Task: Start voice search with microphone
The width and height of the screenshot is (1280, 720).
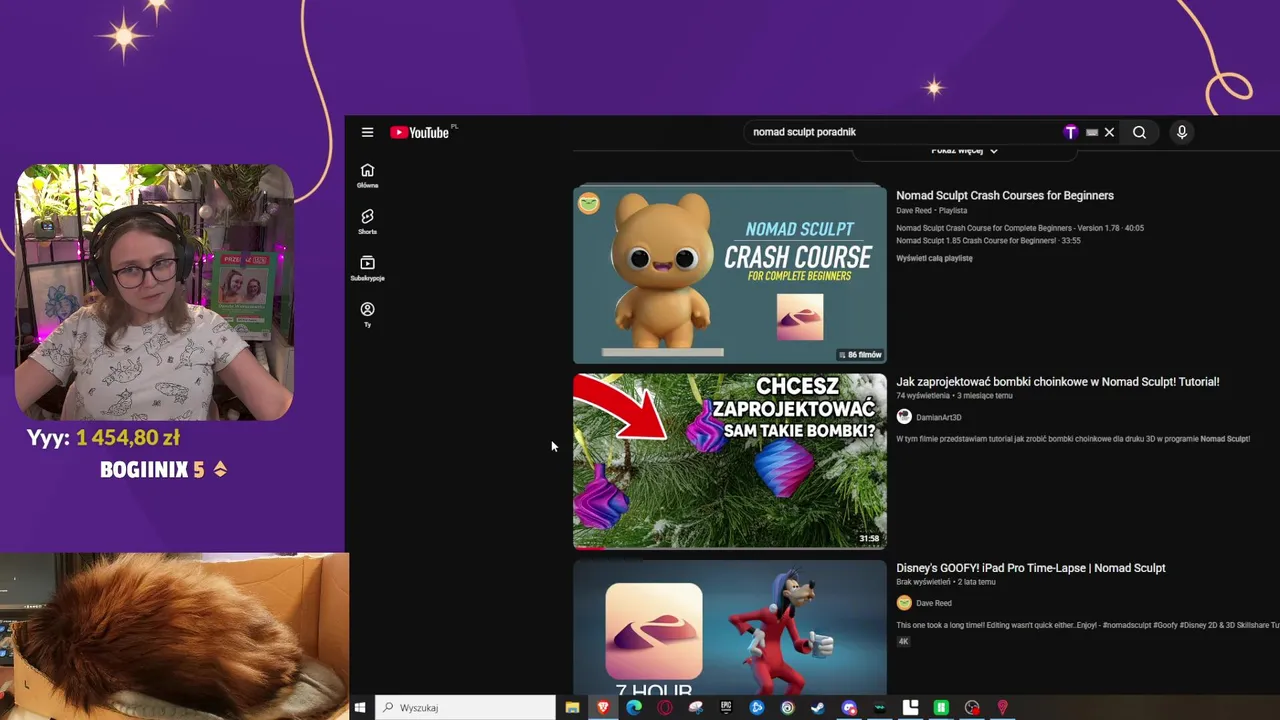Action: coord(1182,132)
